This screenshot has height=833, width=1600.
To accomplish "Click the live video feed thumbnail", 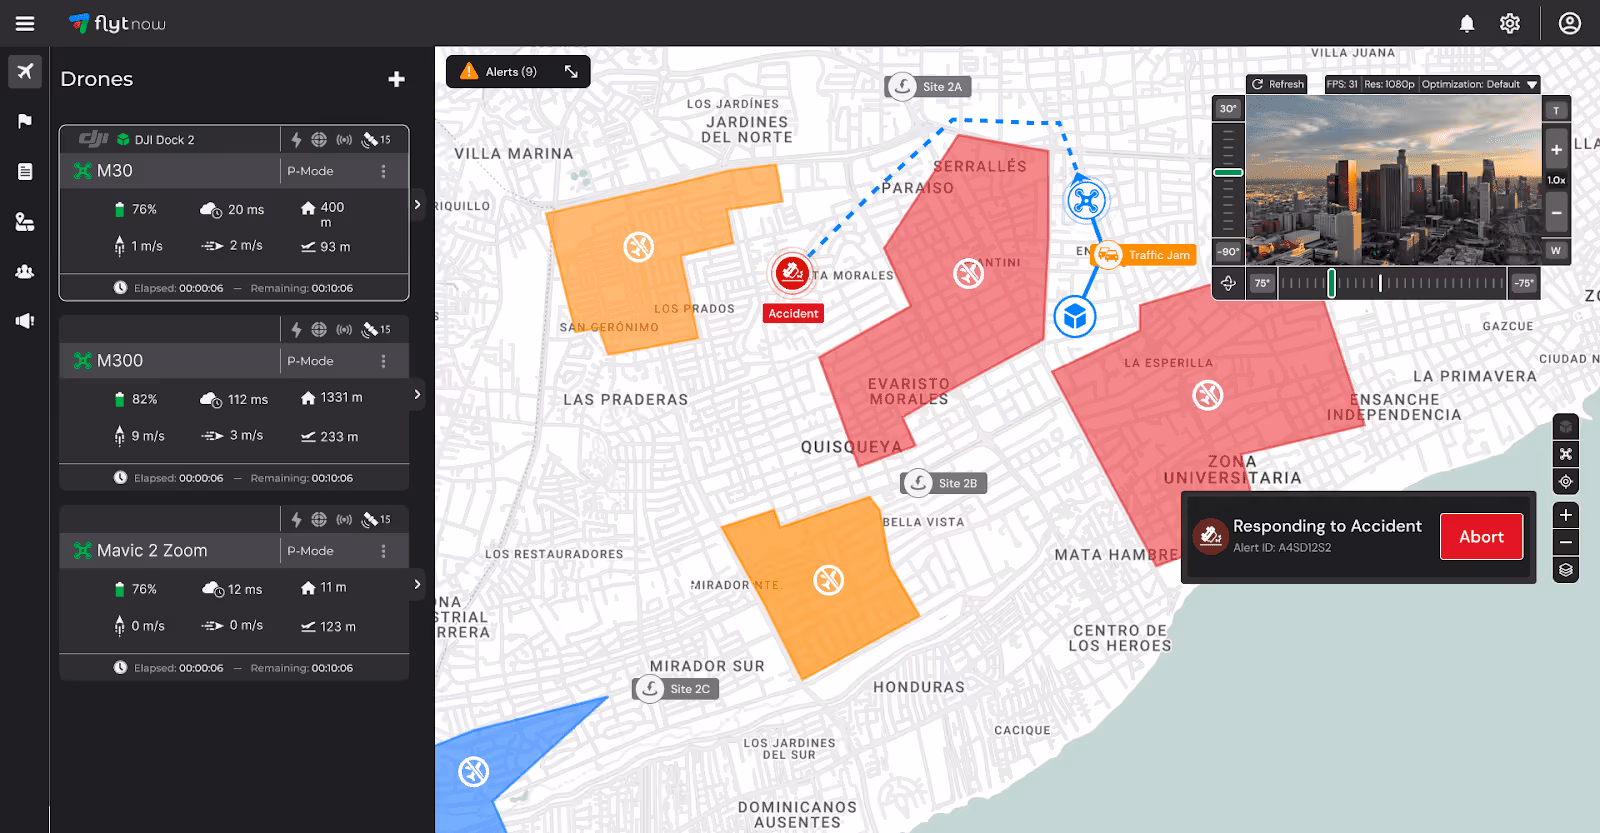I will (1392, 180).
